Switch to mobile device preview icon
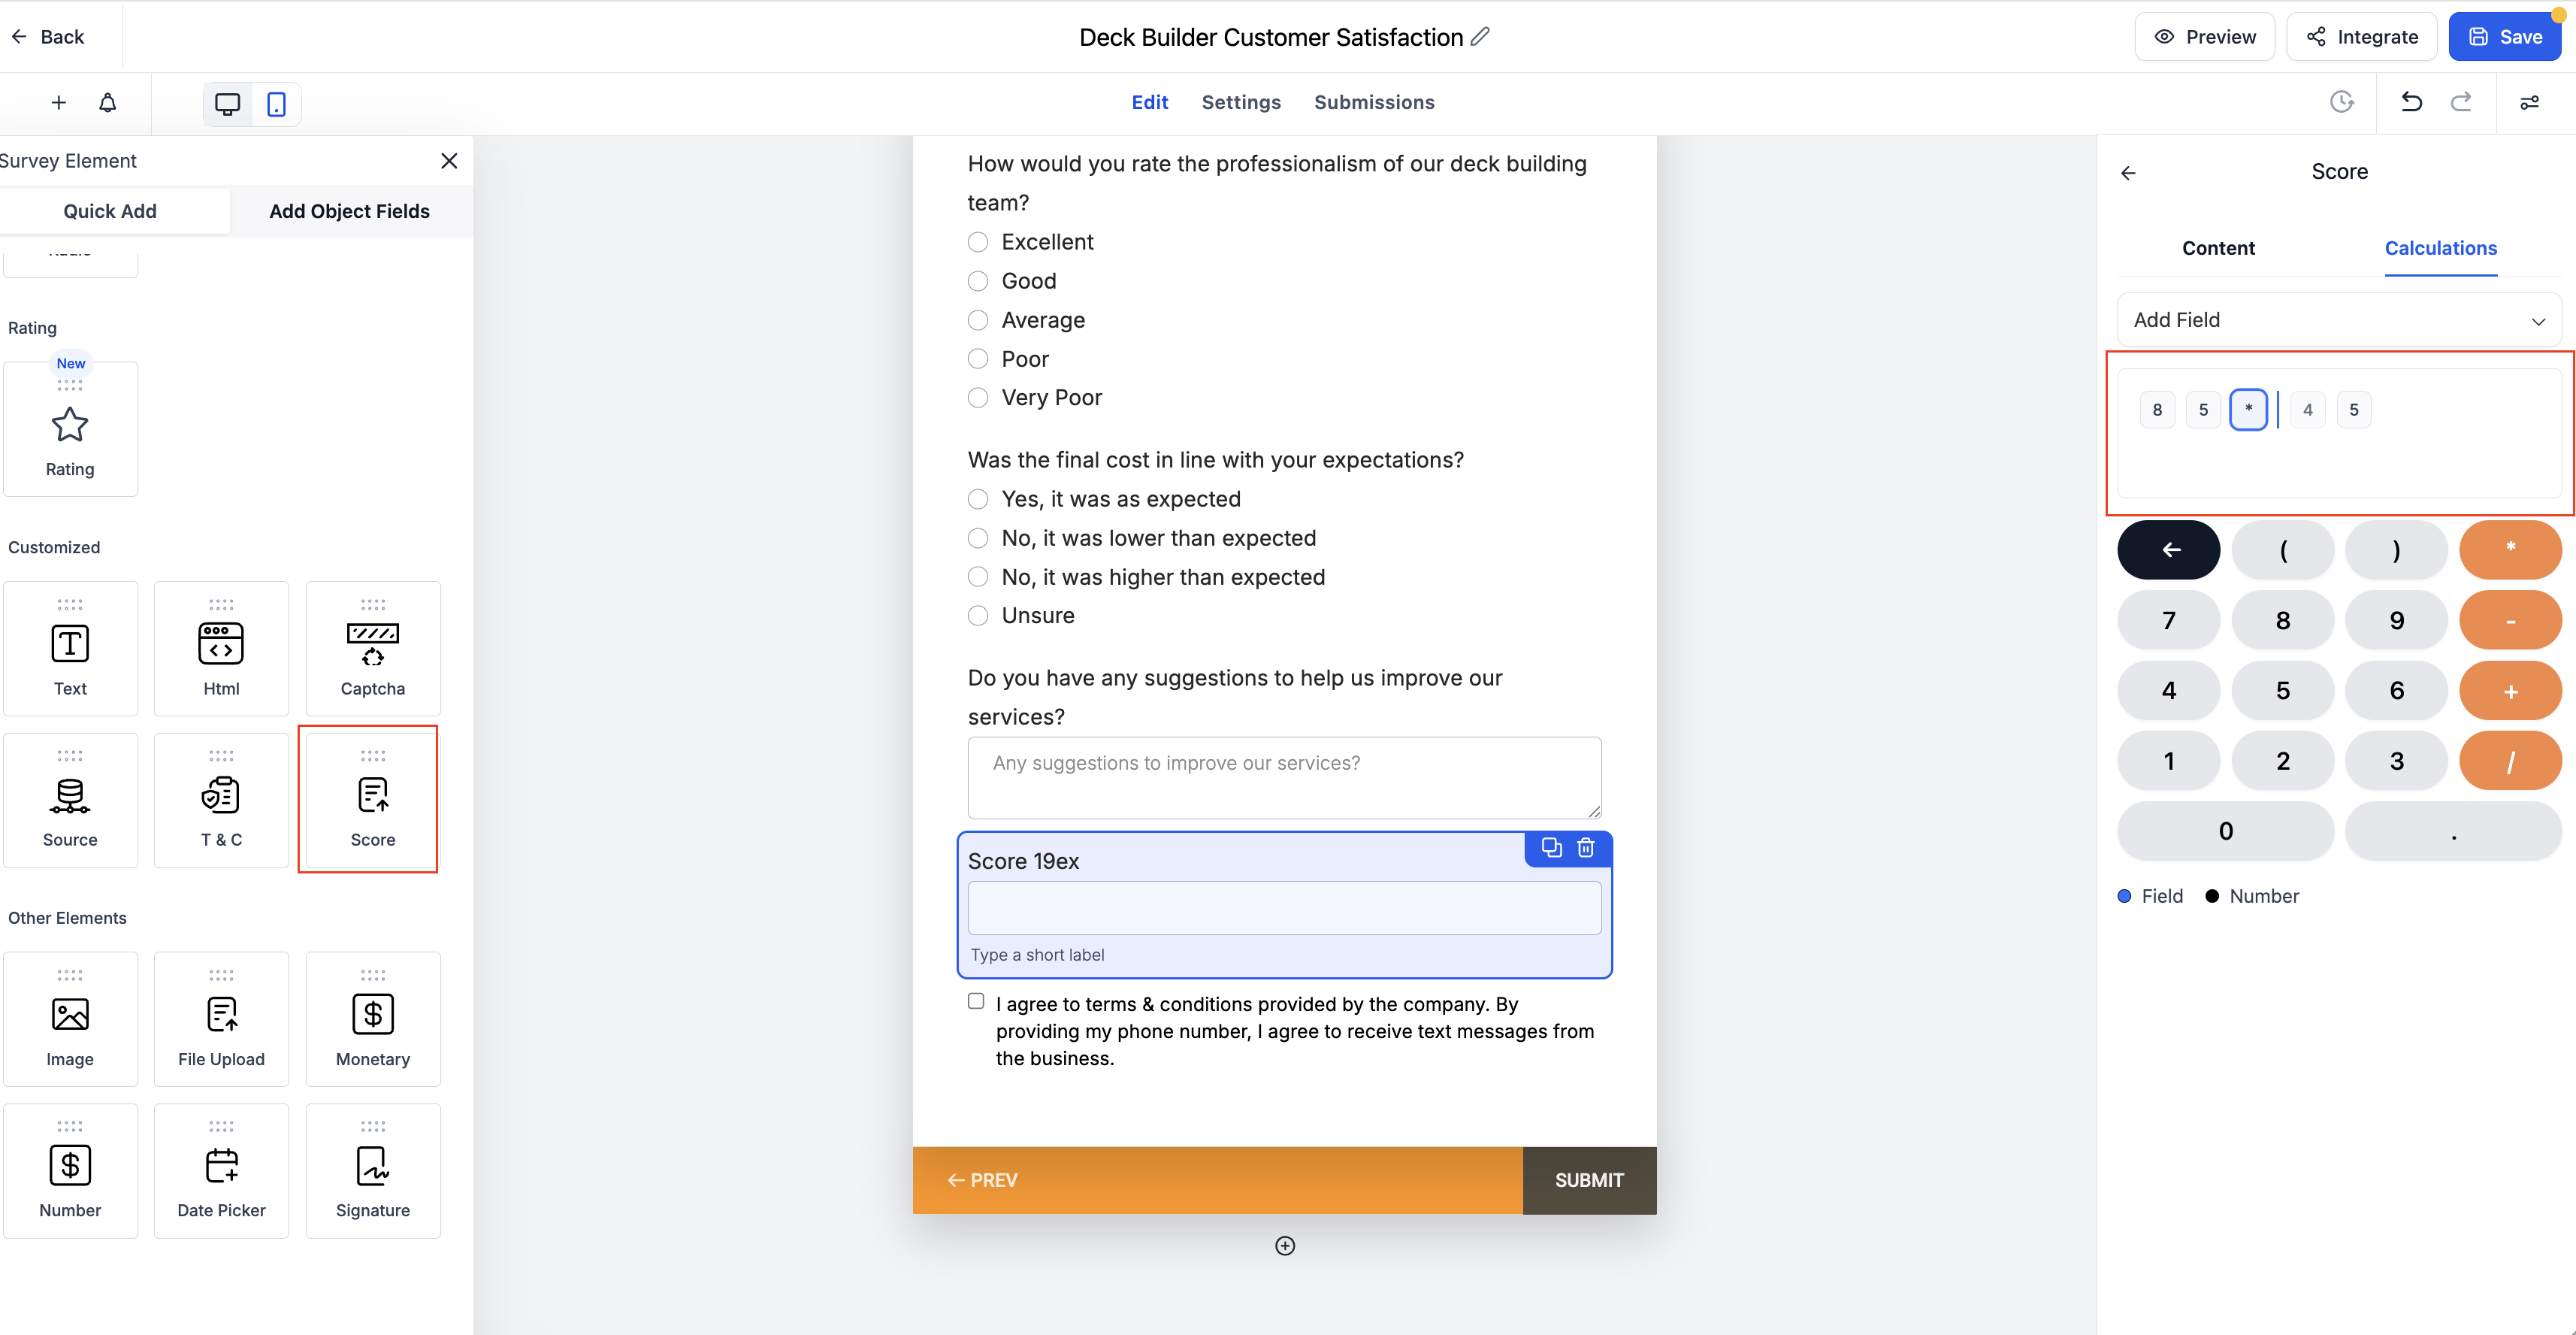Image resolution: width=2576 pixels, height=1335 pixels. pos(276,104)
